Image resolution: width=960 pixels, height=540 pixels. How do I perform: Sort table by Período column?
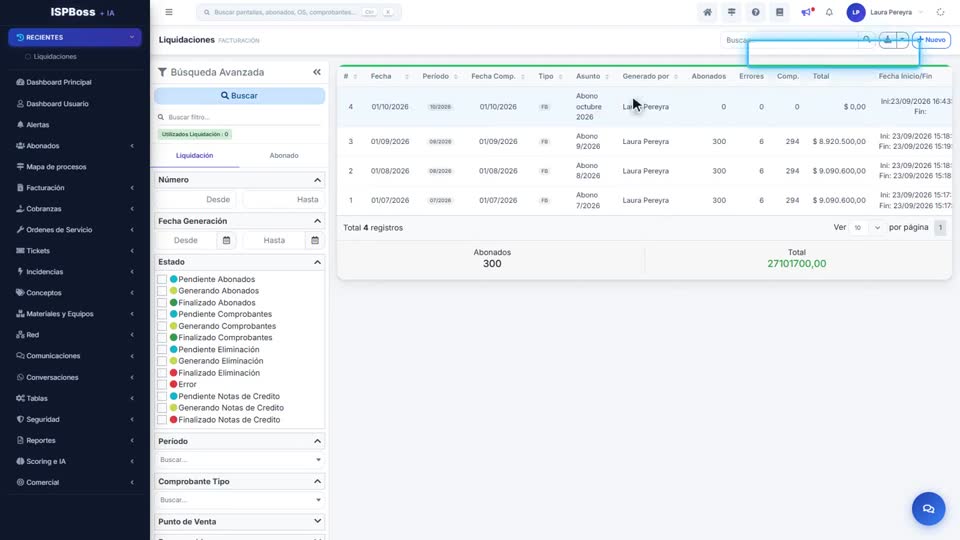point(440,77)
